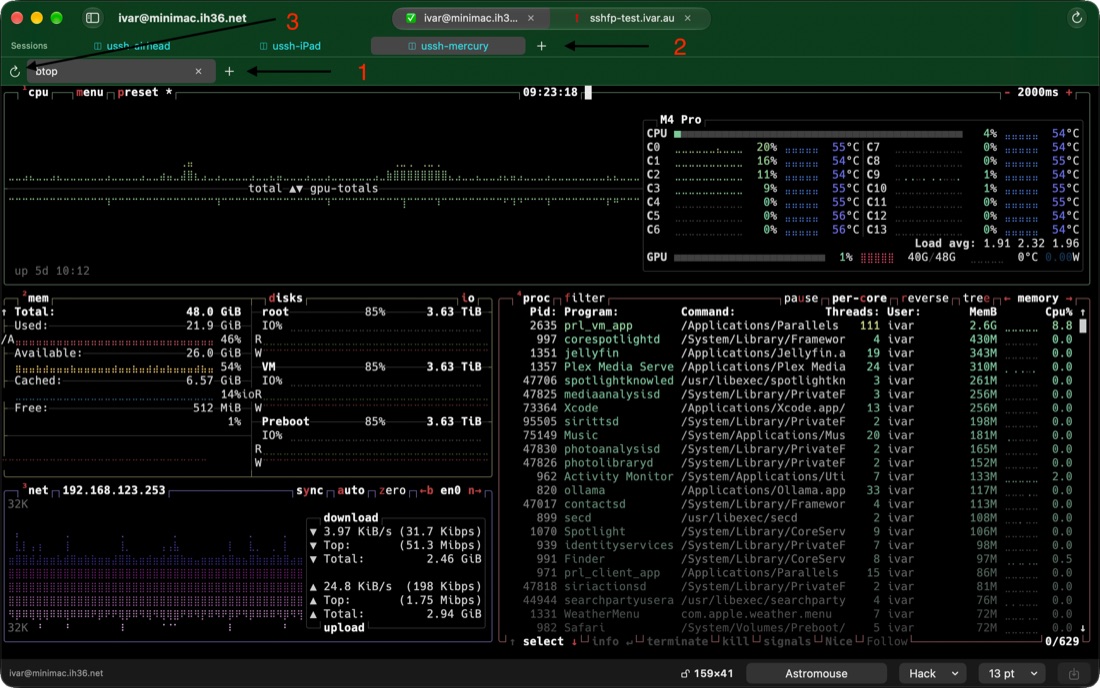Toggle the sidebar panel icon

tap(93, 18)
